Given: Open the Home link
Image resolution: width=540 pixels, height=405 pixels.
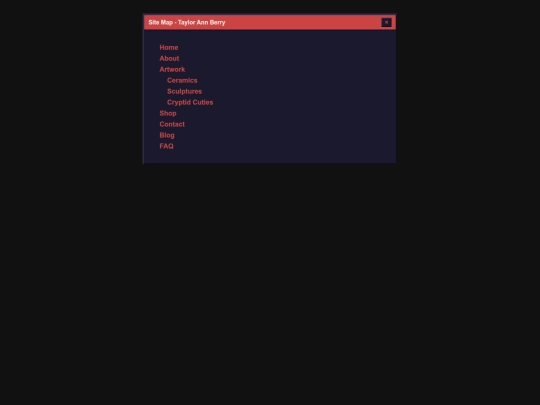Looking at the screenshot, I should pos(169,48).
